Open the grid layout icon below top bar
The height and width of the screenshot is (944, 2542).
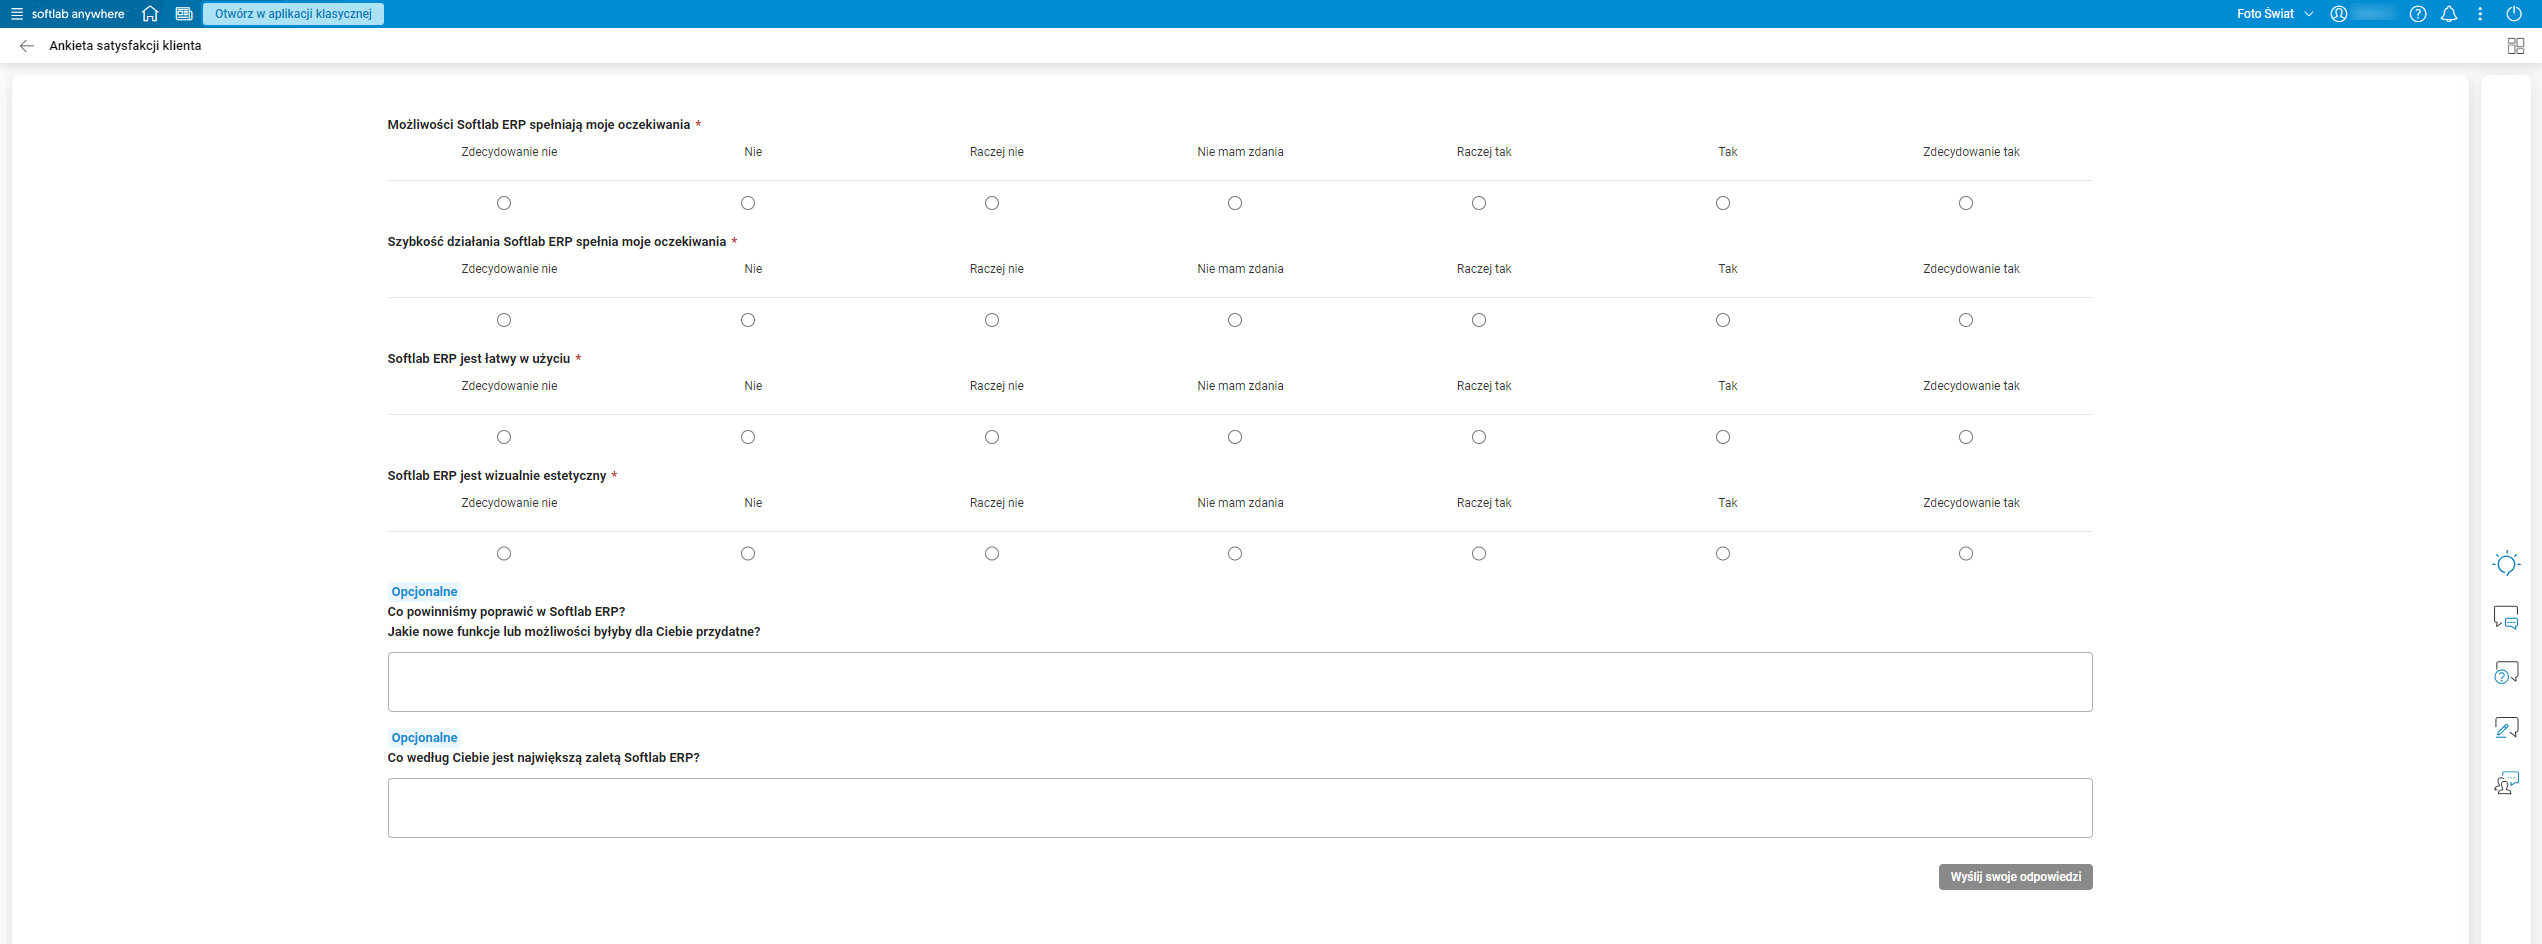[2516, 46]
